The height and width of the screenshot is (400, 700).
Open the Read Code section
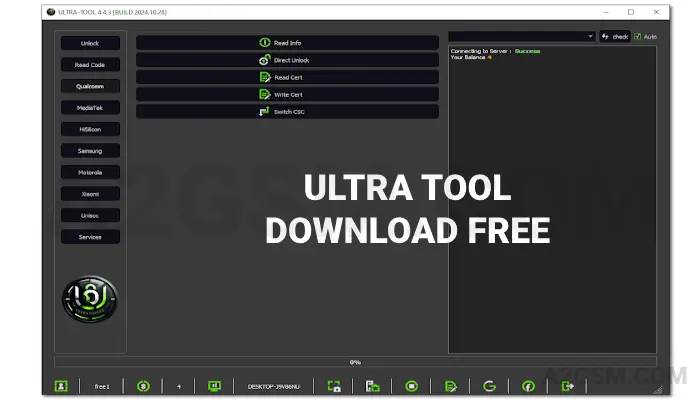click(x=90, y=65)
